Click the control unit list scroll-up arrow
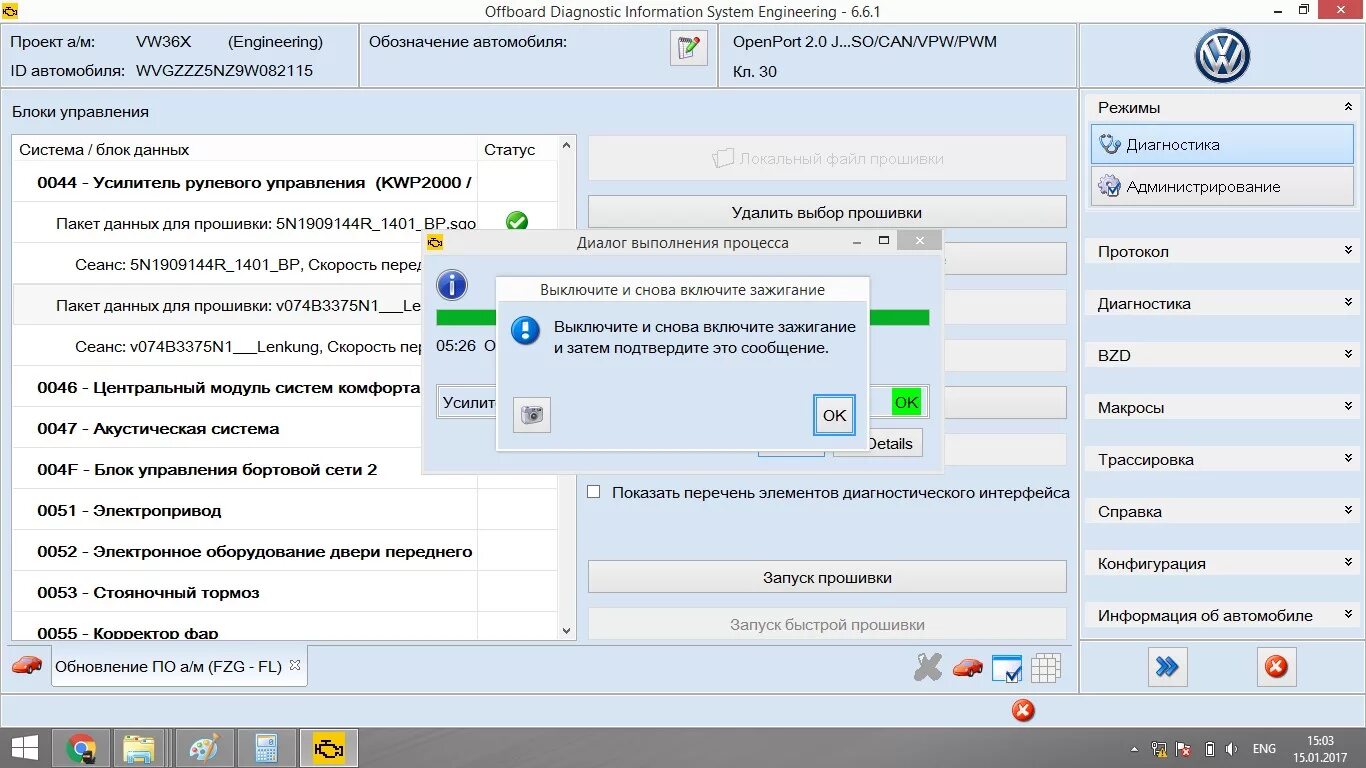 567,146
